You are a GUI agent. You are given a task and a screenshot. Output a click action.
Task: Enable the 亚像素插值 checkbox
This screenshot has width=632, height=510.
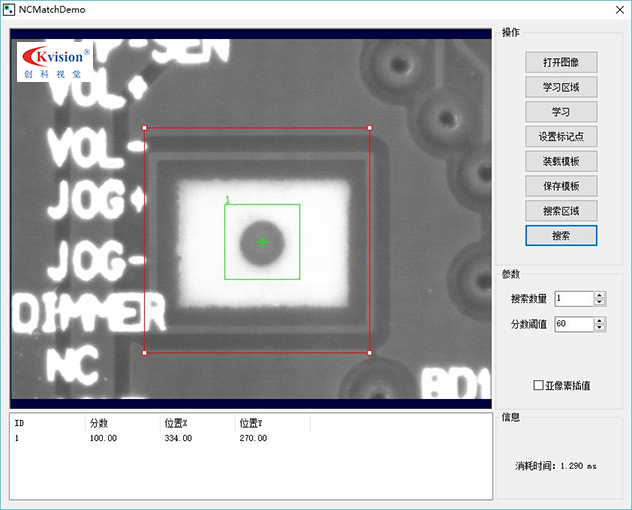tap(539, 385)
